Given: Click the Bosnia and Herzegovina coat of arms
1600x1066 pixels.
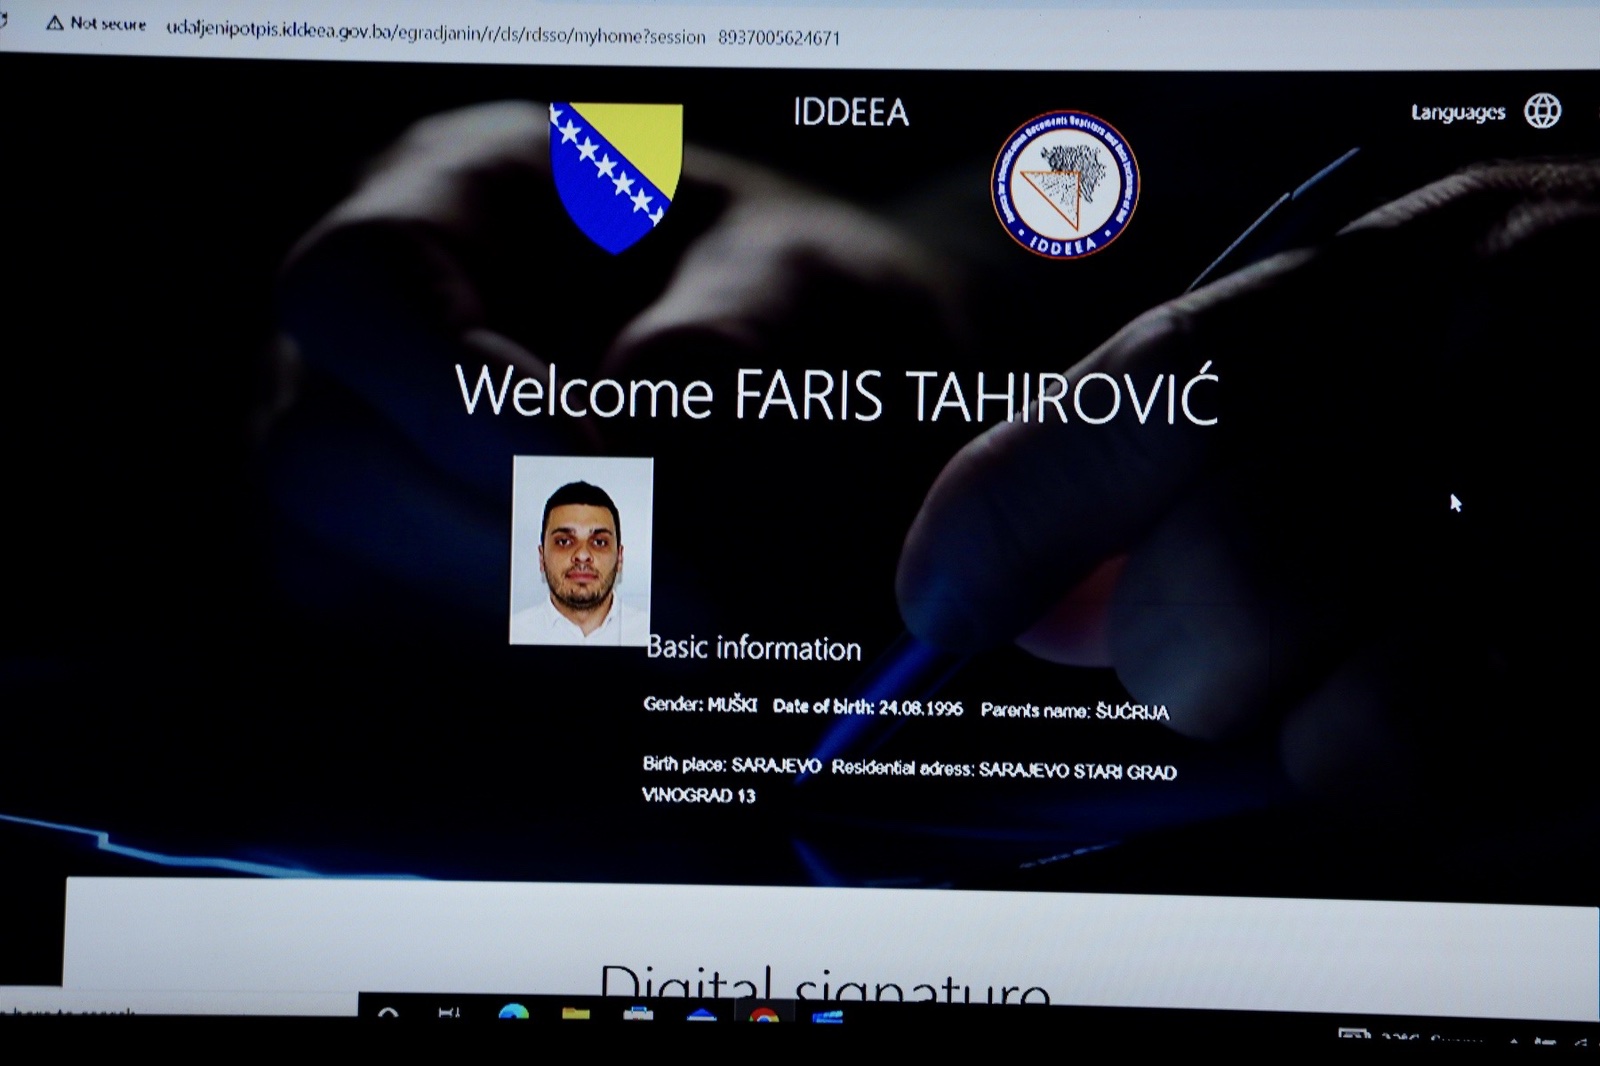Looking at the screenshot, I should (616, 177).
